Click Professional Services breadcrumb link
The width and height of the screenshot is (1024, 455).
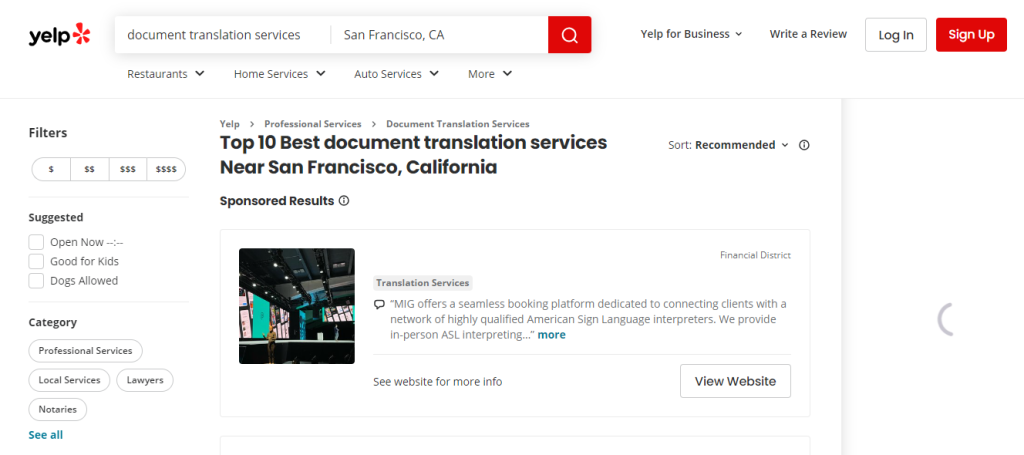313,123
